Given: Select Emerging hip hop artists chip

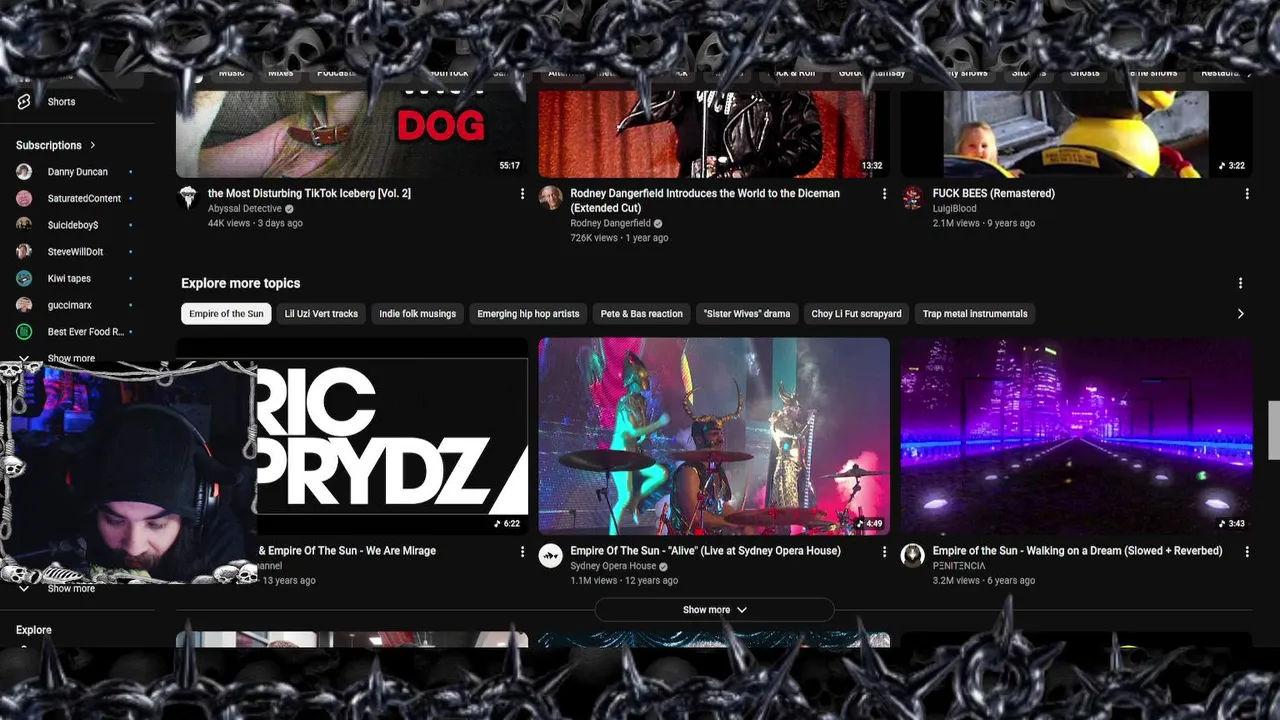Looking at the screenshot, I should pos(528,314).
